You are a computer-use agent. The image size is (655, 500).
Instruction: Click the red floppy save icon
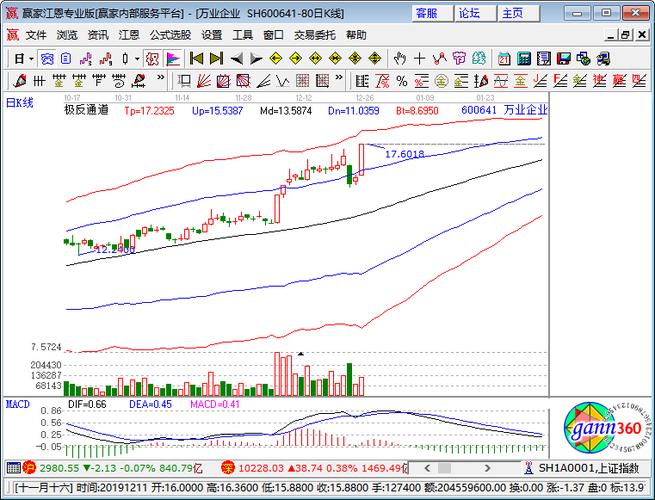pyautogui.click(x=564, y=59)
